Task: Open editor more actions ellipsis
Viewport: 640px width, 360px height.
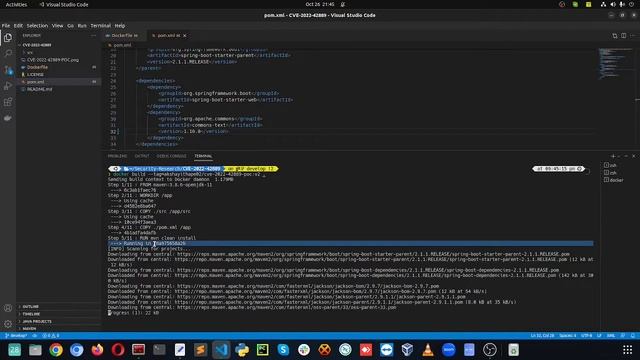Action: coord(633,36)
